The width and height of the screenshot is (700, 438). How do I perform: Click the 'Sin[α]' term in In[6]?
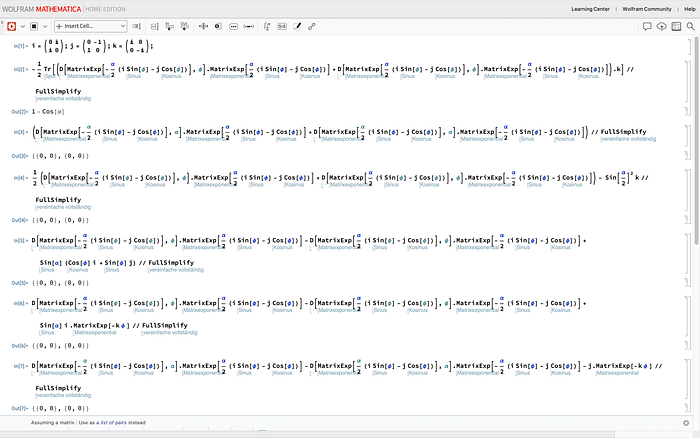point(50,325)
